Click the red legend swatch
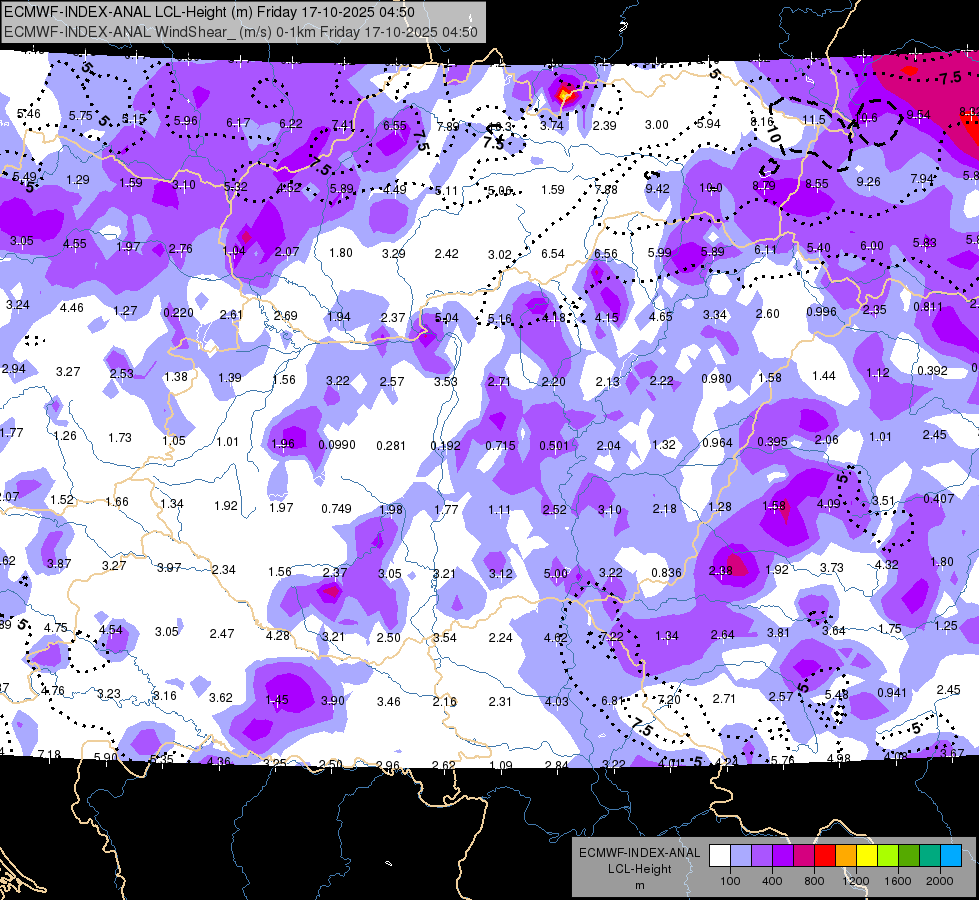 (825, 856)
